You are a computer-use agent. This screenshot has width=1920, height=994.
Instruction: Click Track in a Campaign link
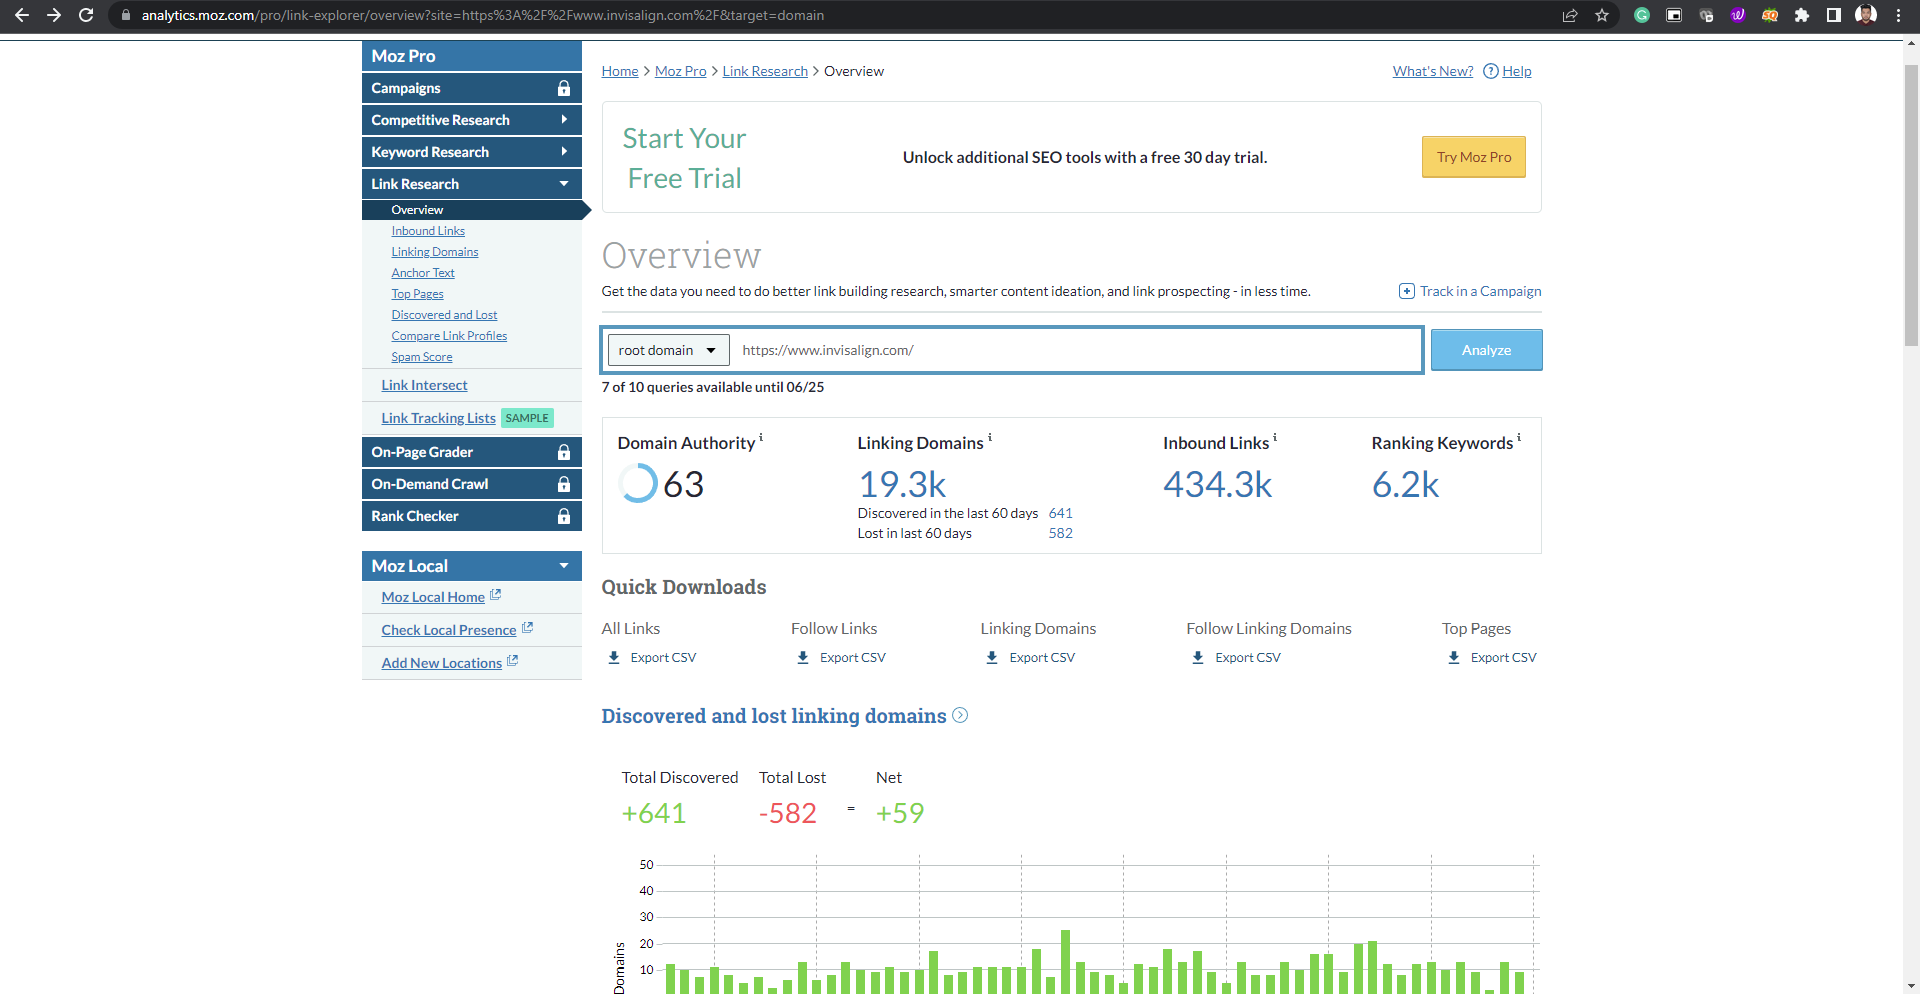[x=1480, y=291]
